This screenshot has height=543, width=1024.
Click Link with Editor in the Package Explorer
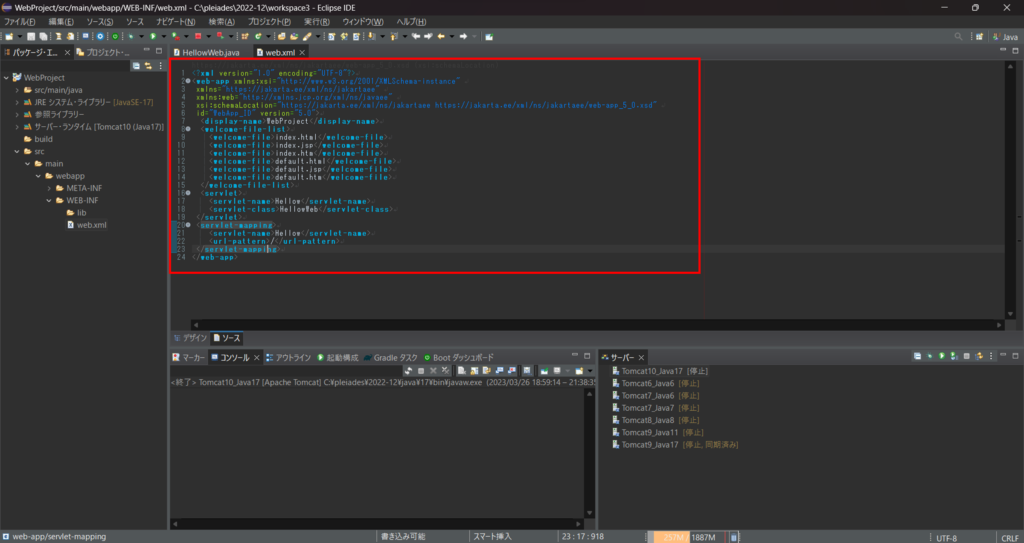pyautogui.click(x=148, y=66)
